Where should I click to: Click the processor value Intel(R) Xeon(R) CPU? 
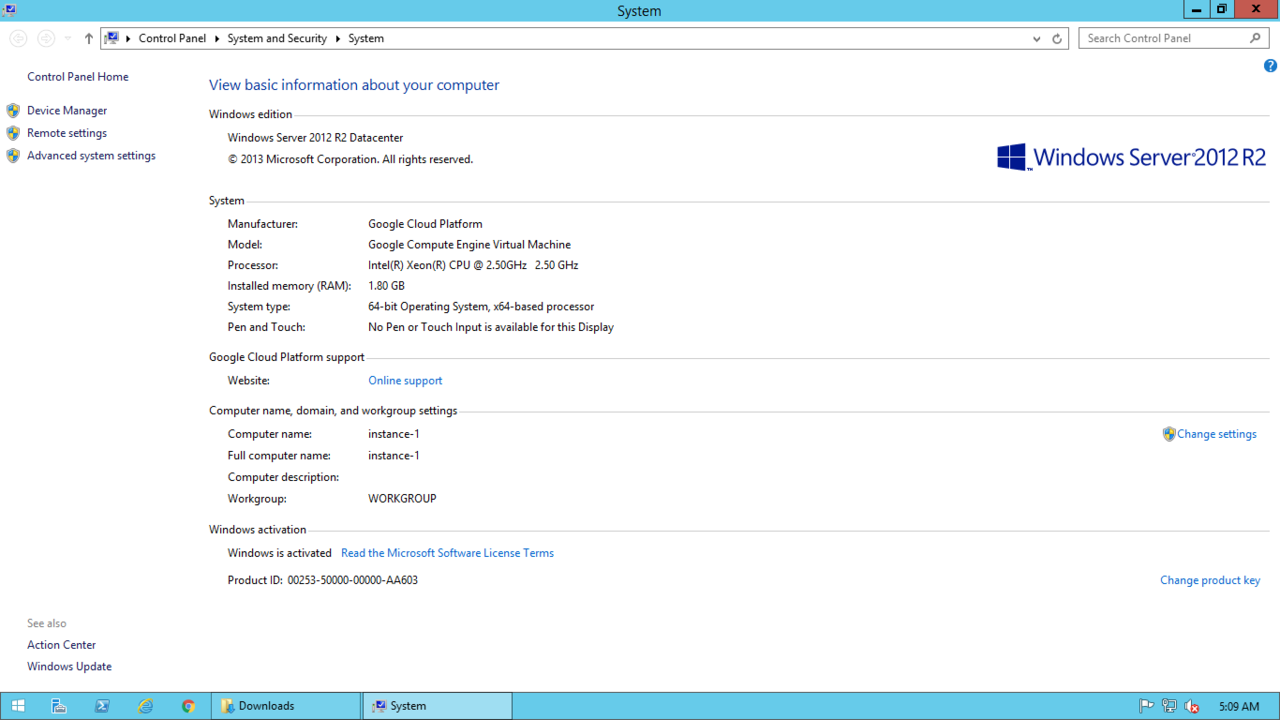[473, 265]
